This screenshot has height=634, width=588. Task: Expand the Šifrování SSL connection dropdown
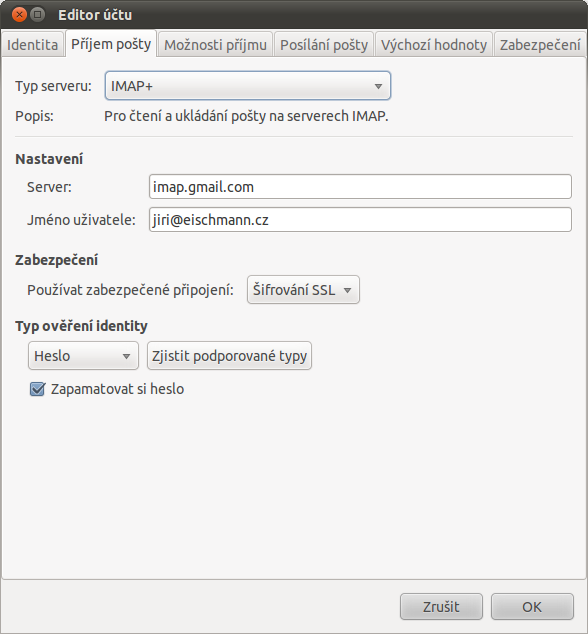(303, 290)
